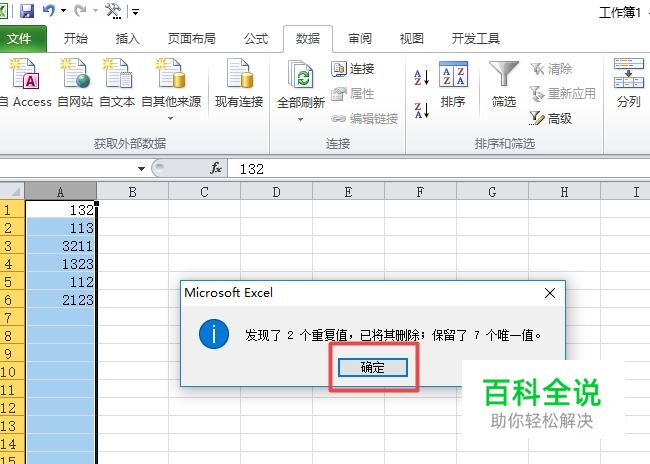This screenshot has width=650, height=464.
Task: Select column B header
Action: click(133, 192)
